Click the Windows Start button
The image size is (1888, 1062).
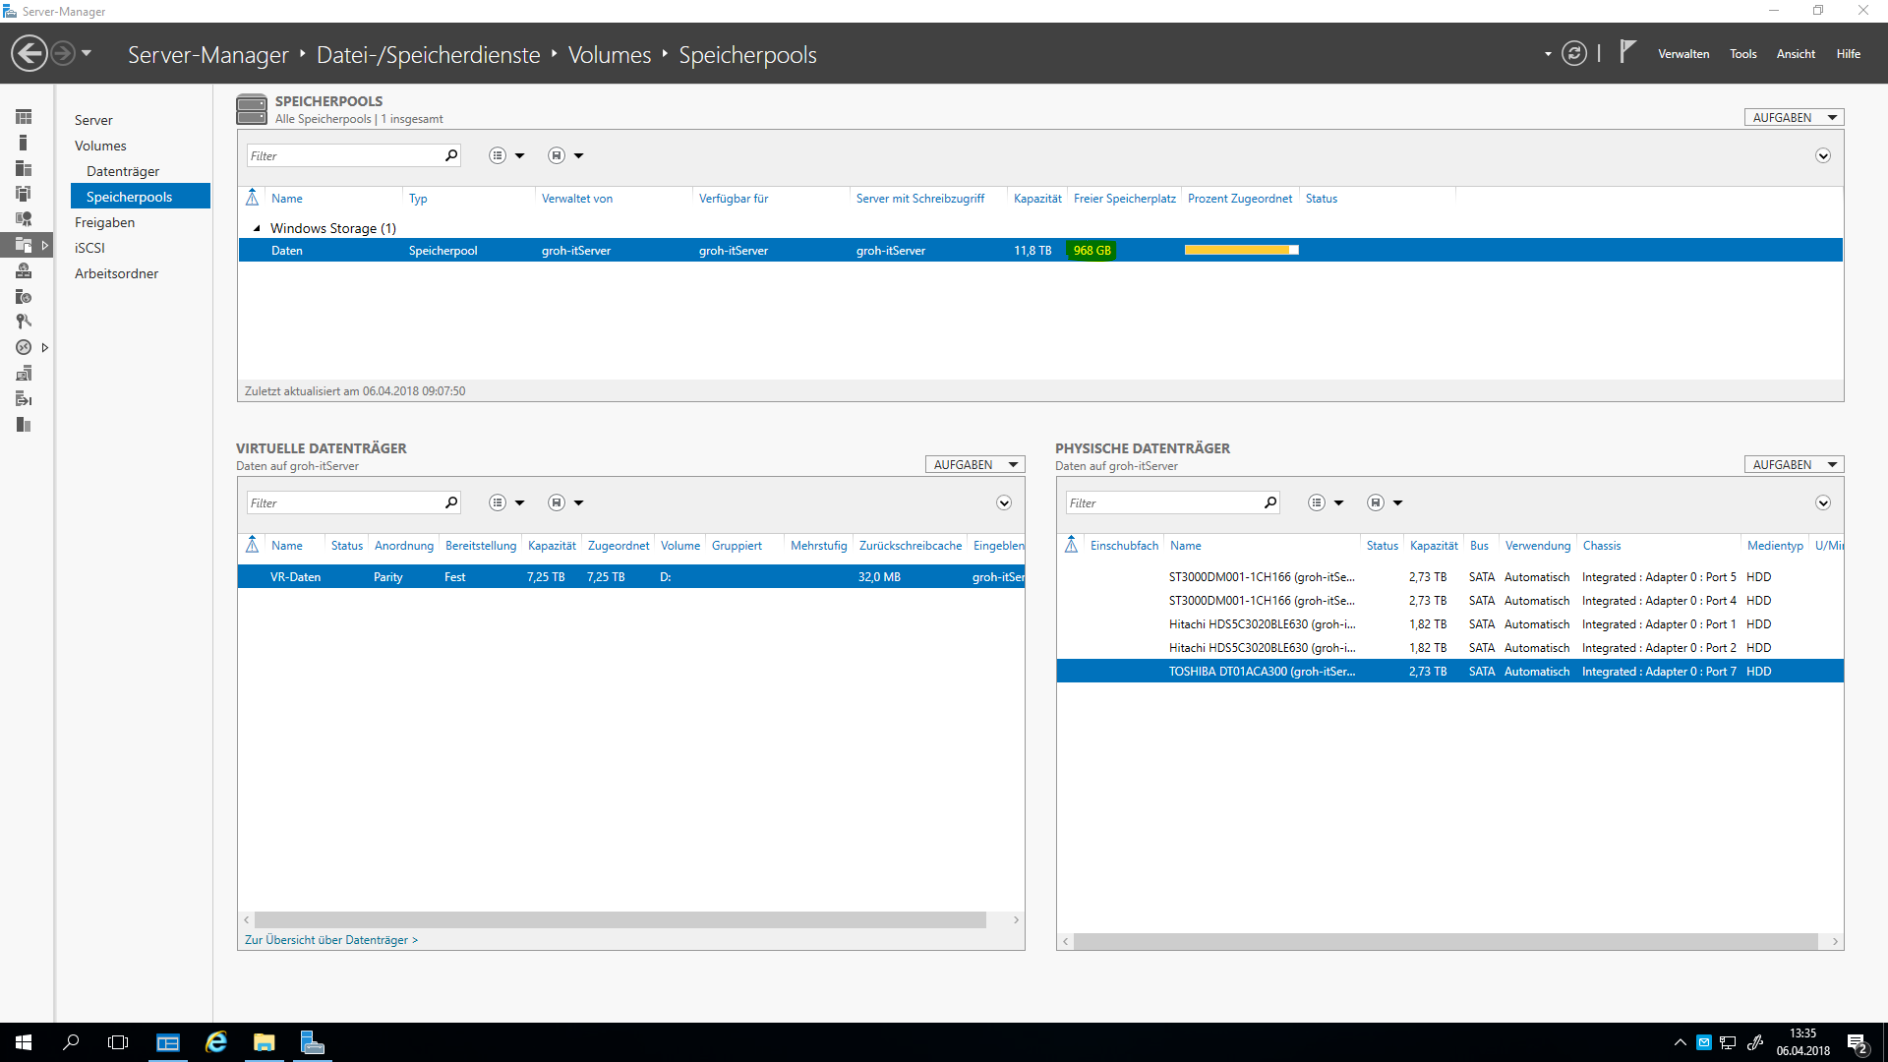23,1042
